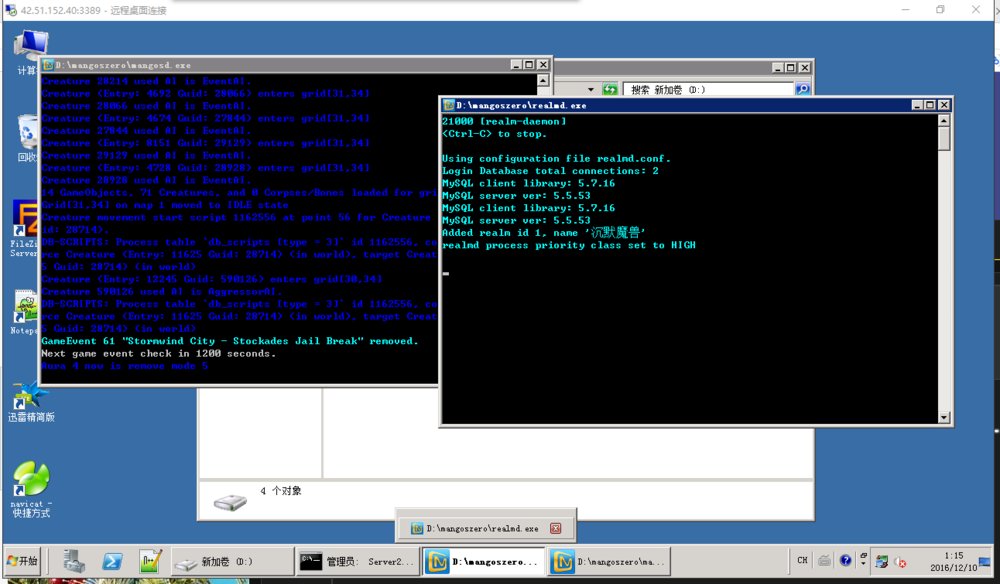Launch the Xunlei (迅雷精简版) desktop icon

[x=31, y=402]
